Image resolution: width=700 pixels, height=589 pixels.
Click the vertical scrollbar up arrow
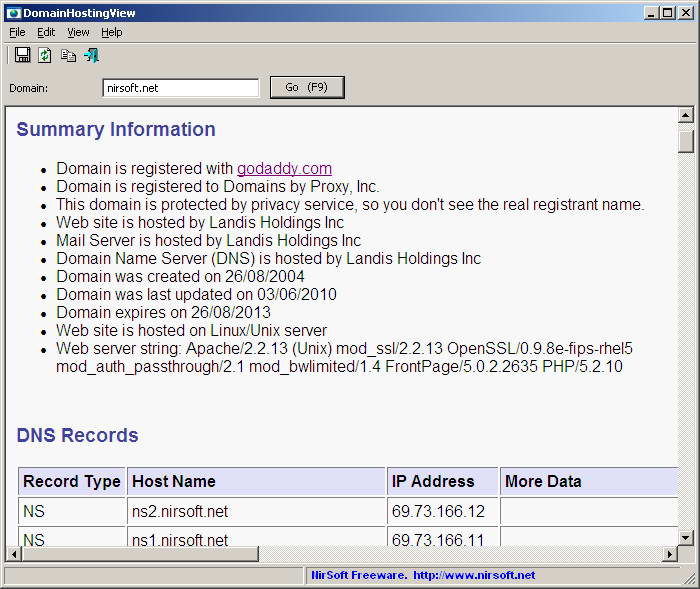(685, 115)
